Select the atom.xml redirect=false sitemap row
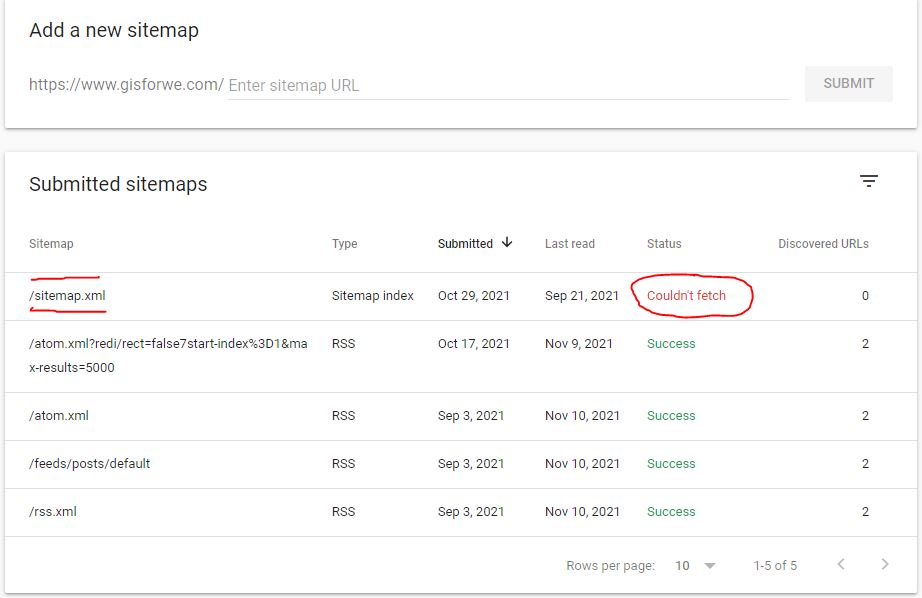Screen dimensions: 922x598 coord(460,356)
